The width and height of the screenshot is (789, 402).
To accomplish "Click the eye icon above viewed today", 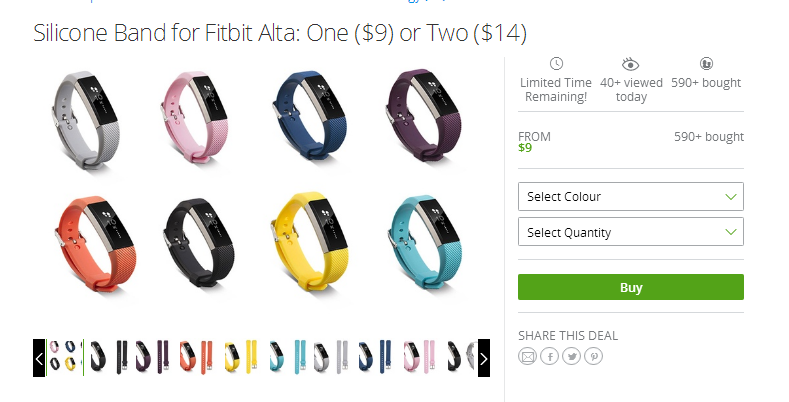I will point(630,64).
